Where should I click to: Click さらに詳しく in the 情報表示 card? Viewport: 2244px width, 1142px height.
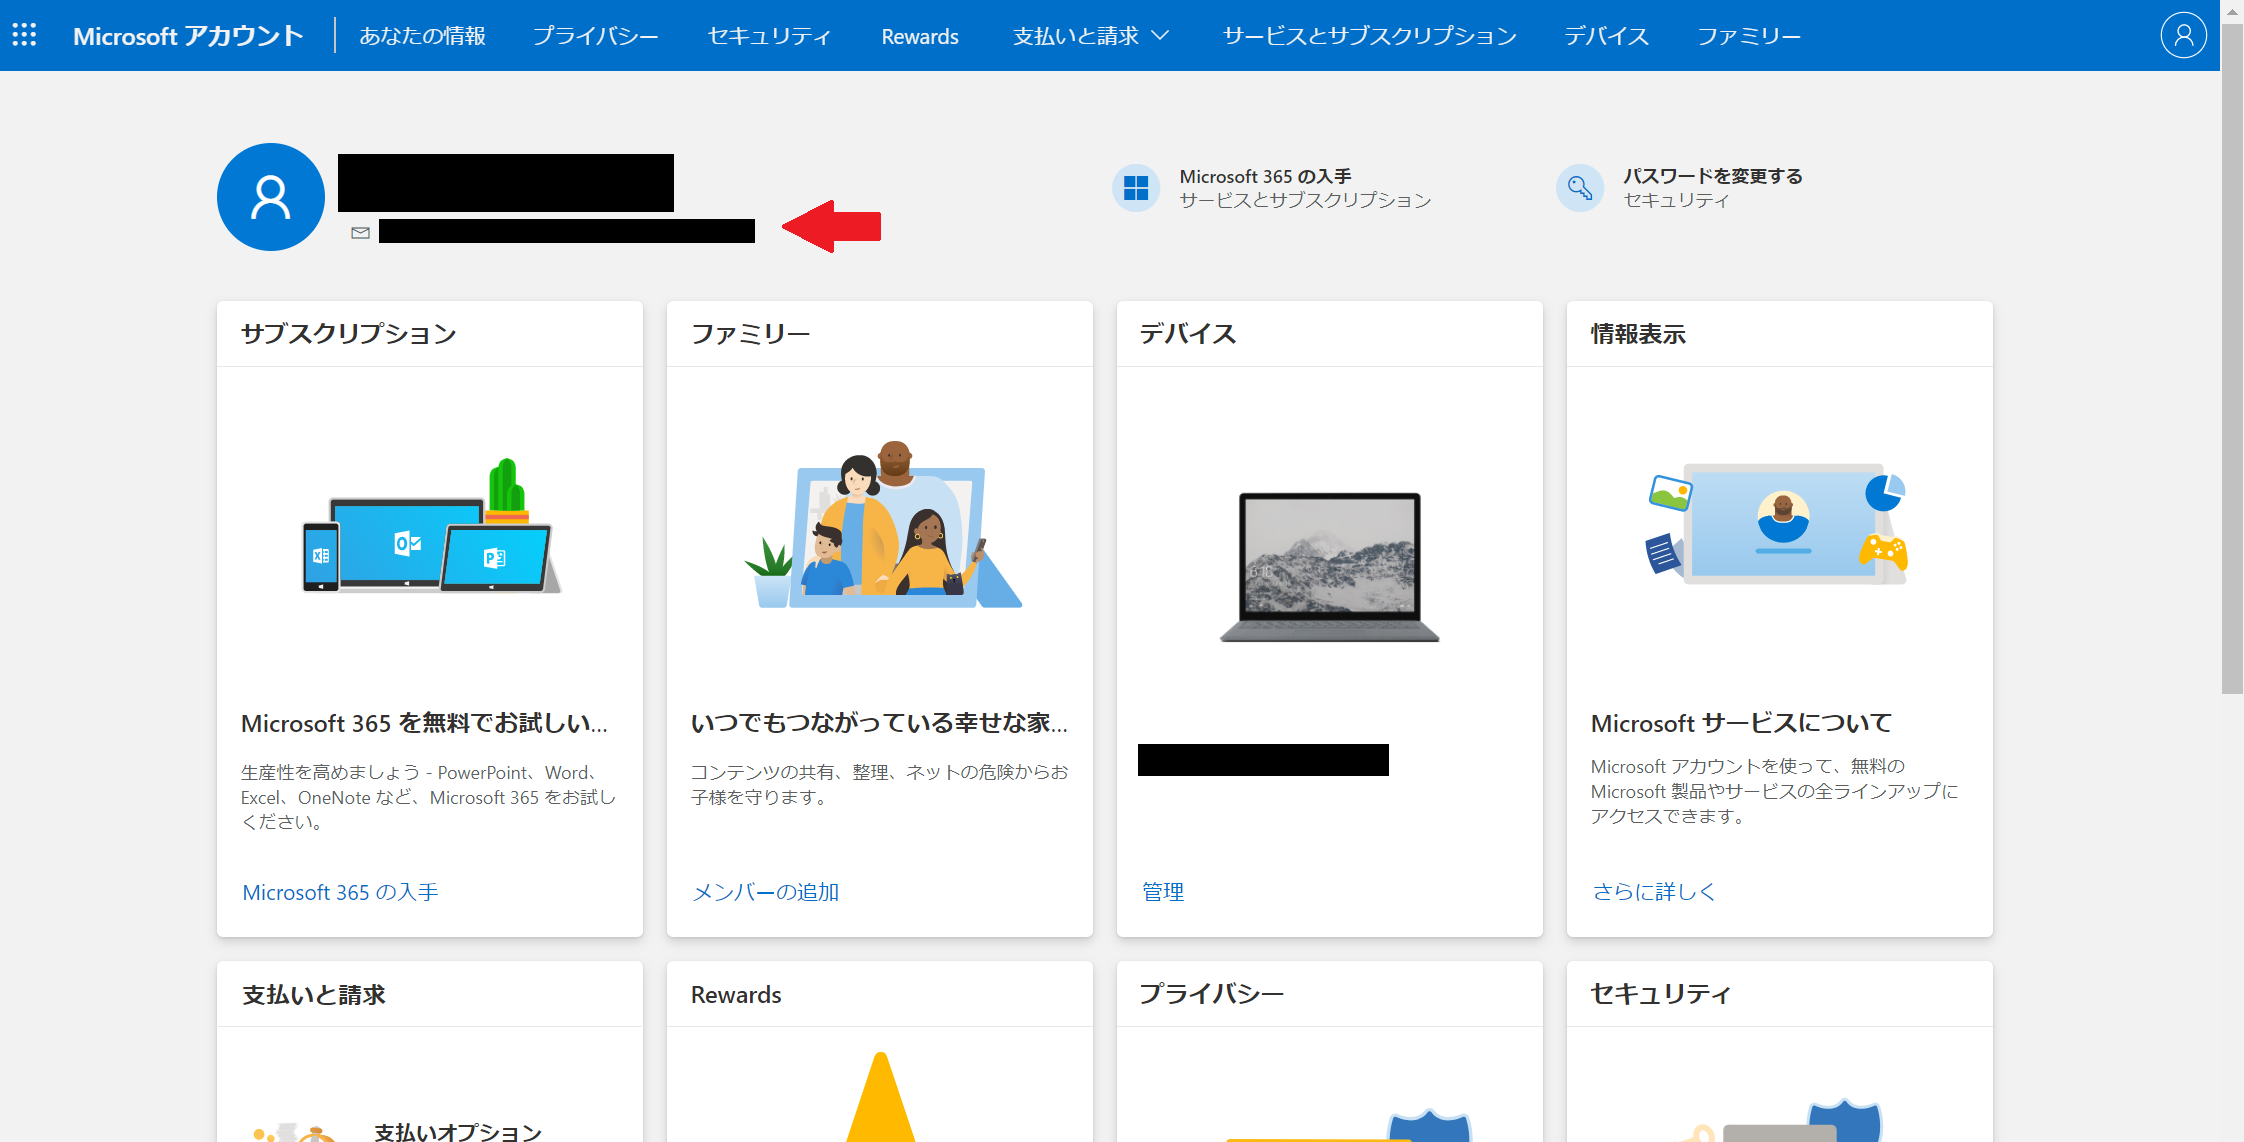click(x=1652, y=891)
